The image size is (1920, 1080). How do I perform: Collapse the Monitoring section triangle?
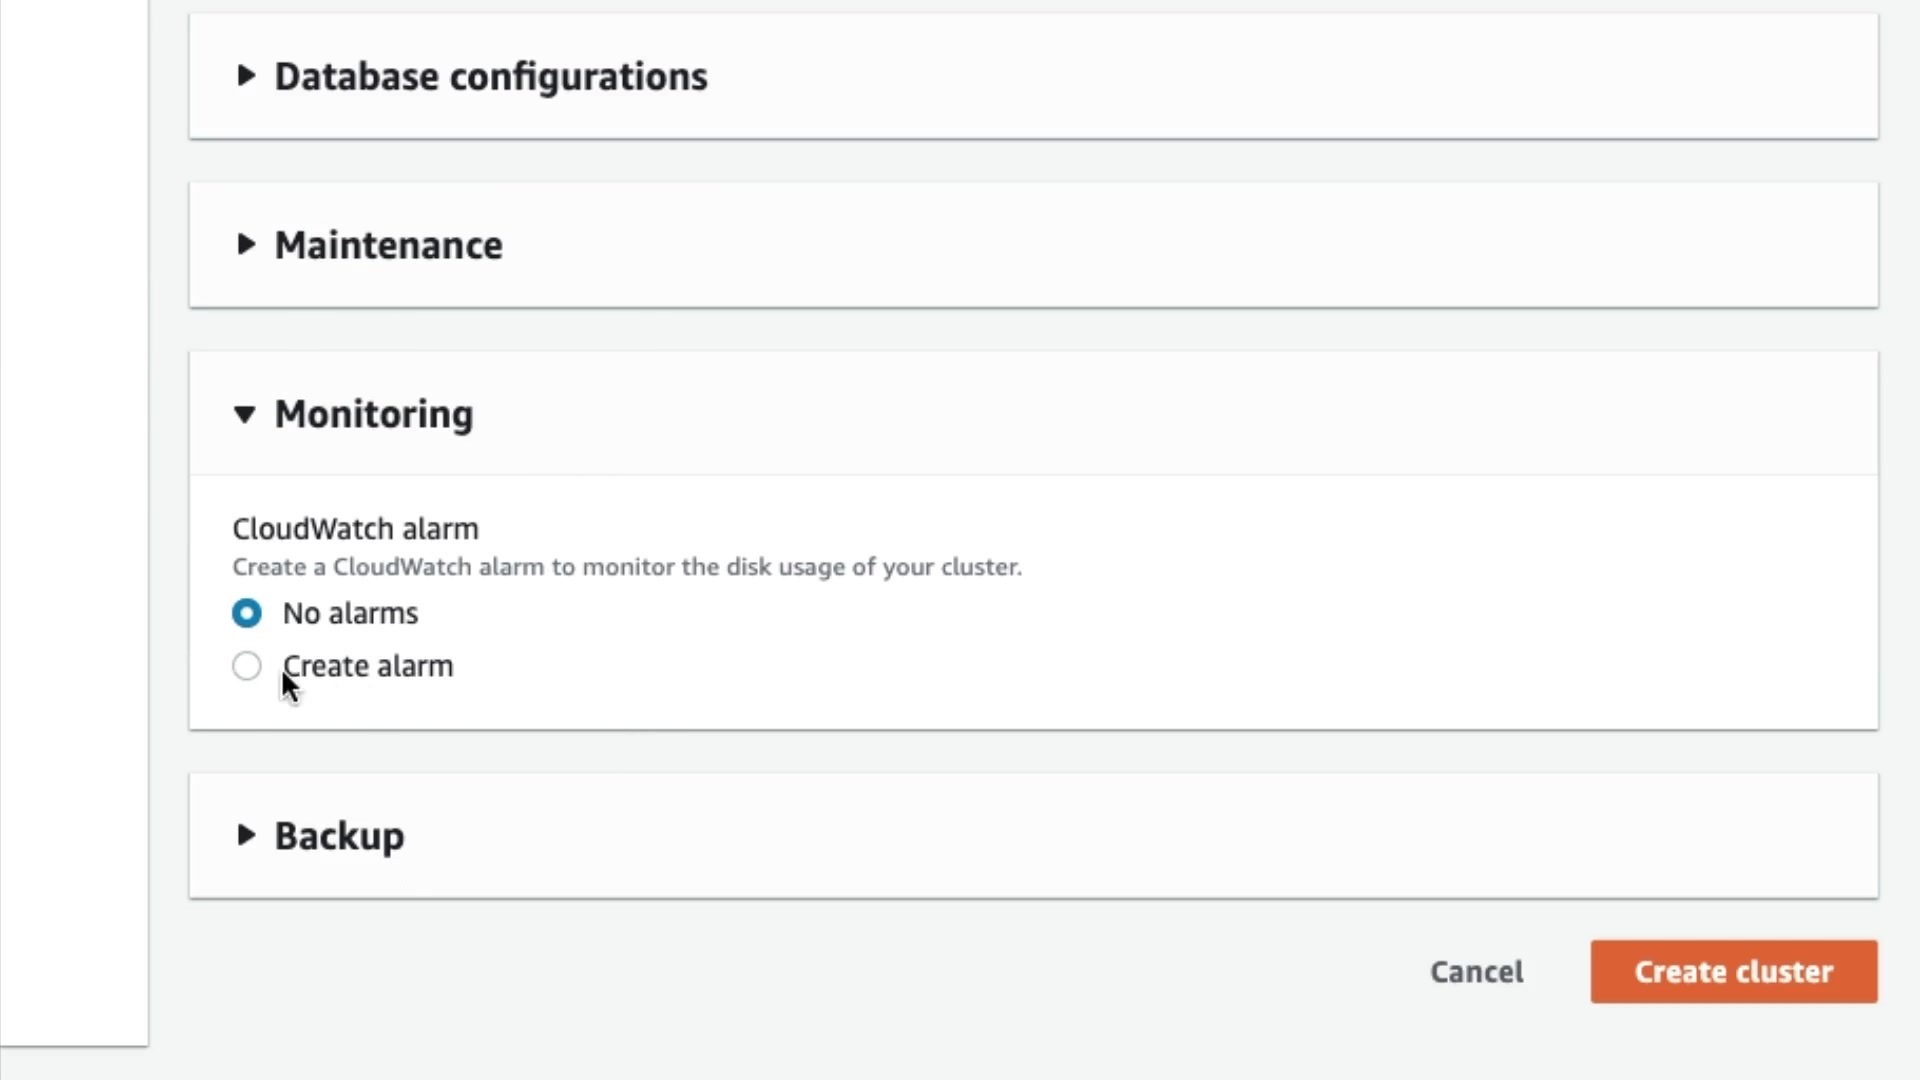245,414
